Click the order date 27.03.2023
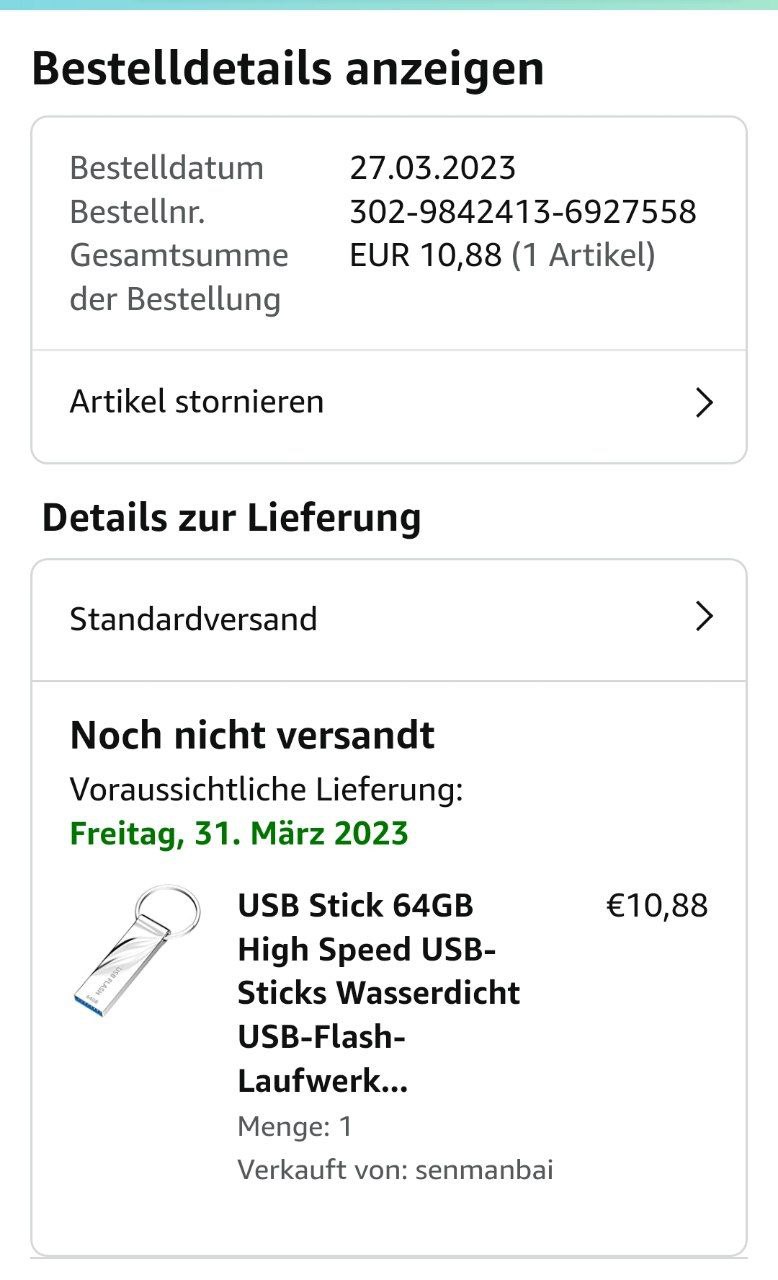The image size is (778, 1280). coord(432,167)
